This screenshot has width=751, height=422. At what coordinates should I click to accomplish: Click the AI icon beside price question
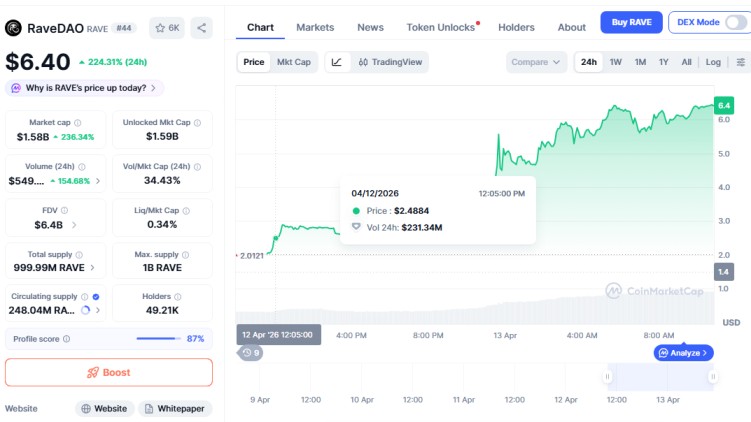[16, 88]
